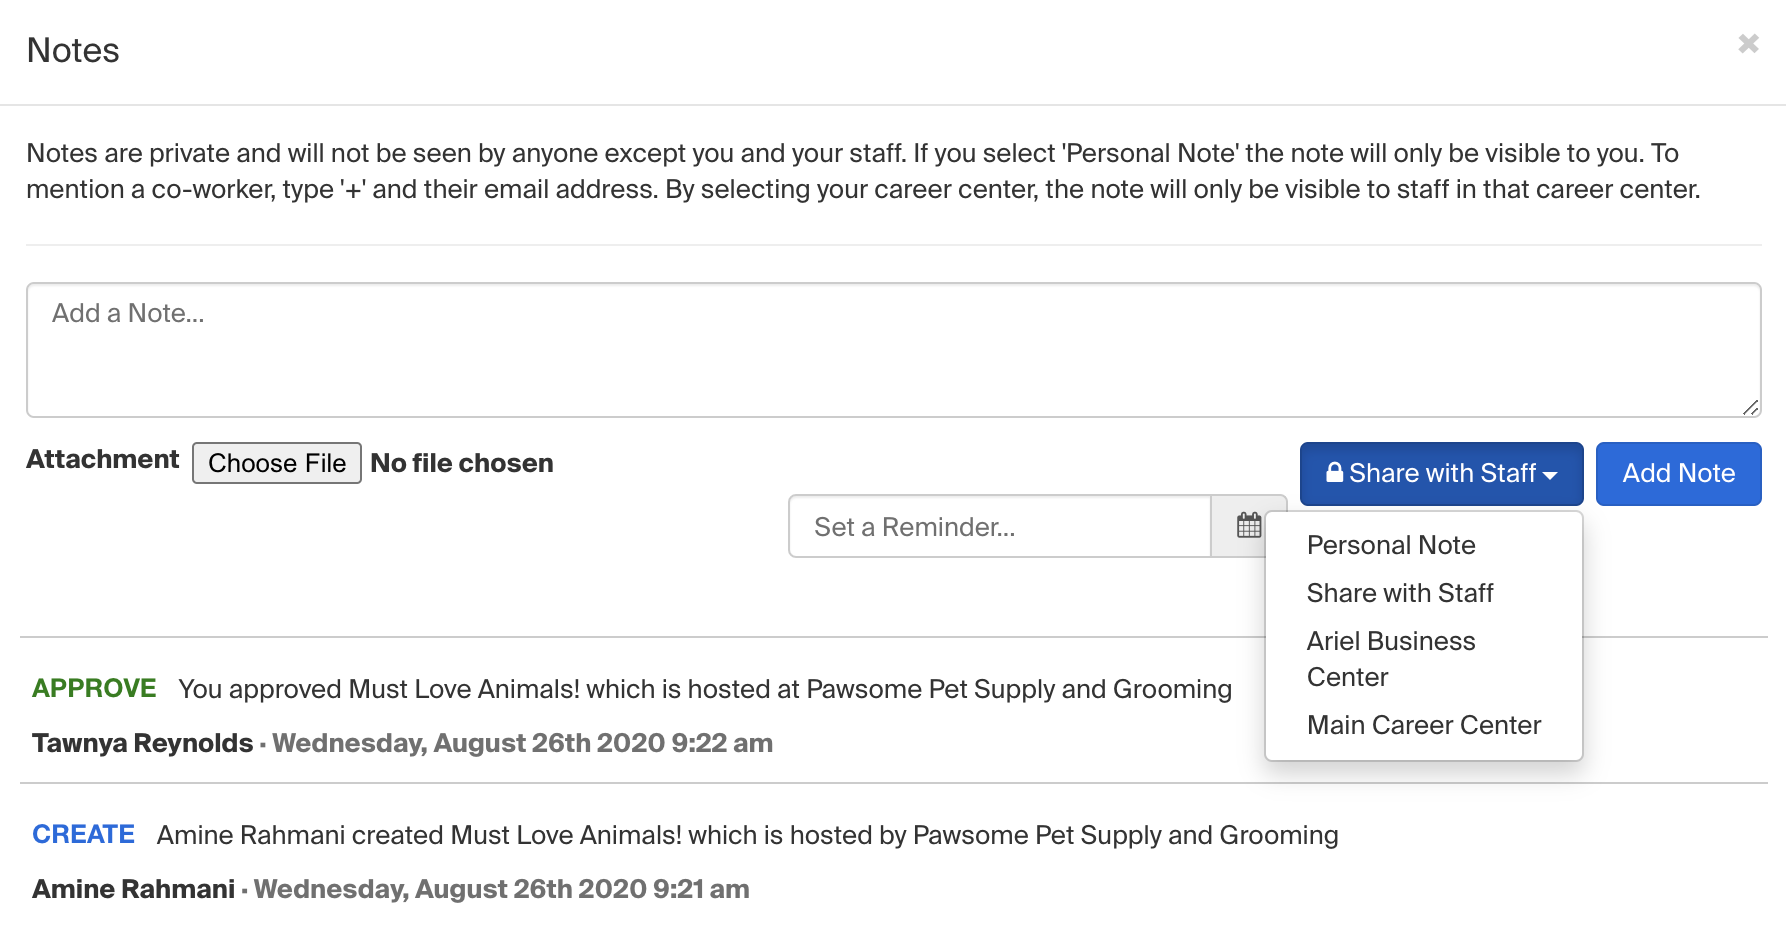Click the CREATE label on second entry
The image size is (1786, 938).
(x=83, y=835)
